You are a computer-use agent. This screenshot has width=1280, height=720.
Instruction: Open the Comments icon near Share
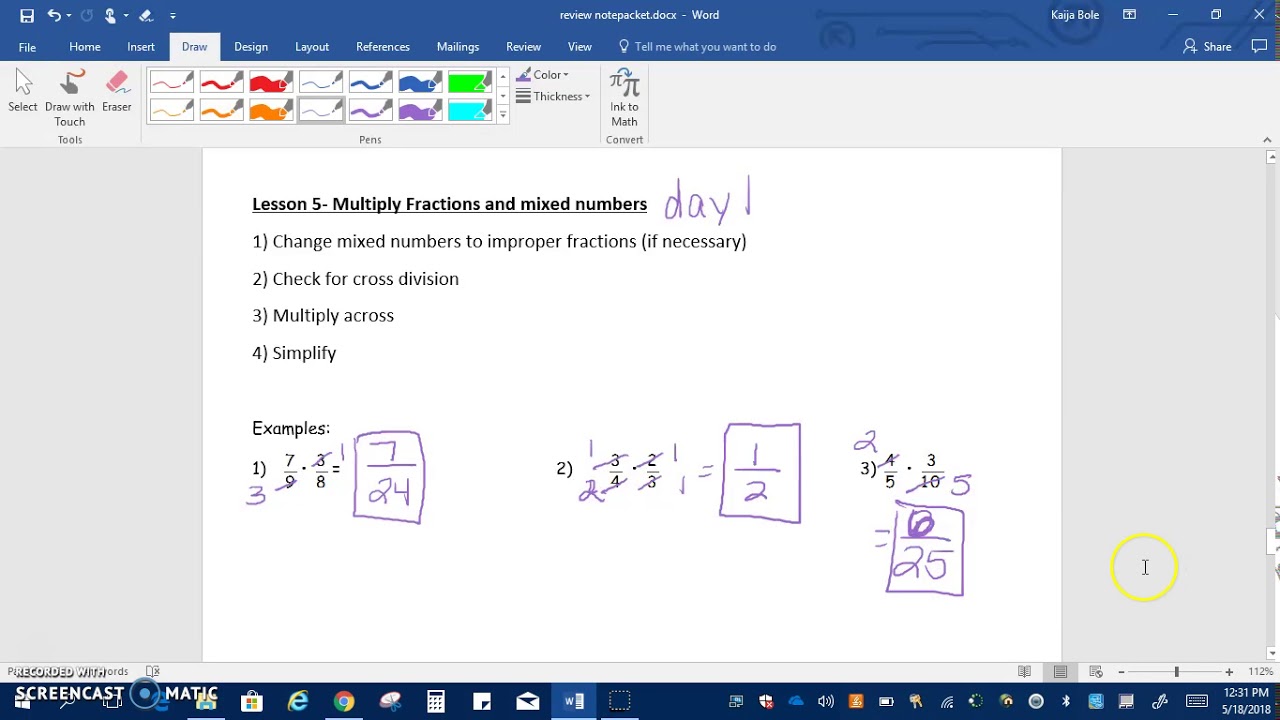point(1259,46)
